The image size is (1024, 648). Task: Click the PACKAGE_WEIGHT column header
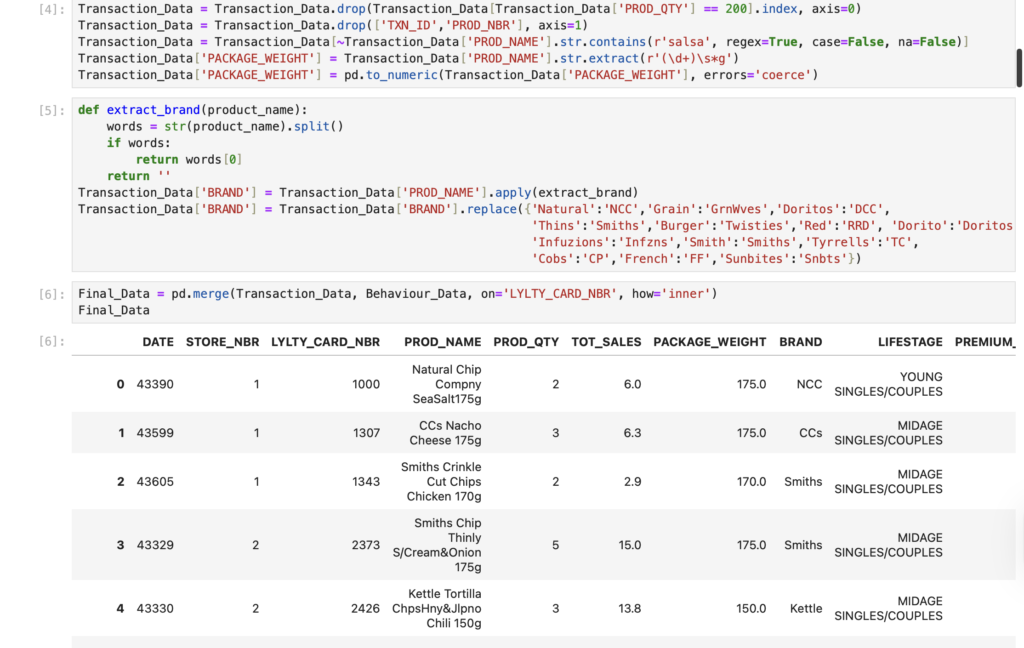(709, 342)
